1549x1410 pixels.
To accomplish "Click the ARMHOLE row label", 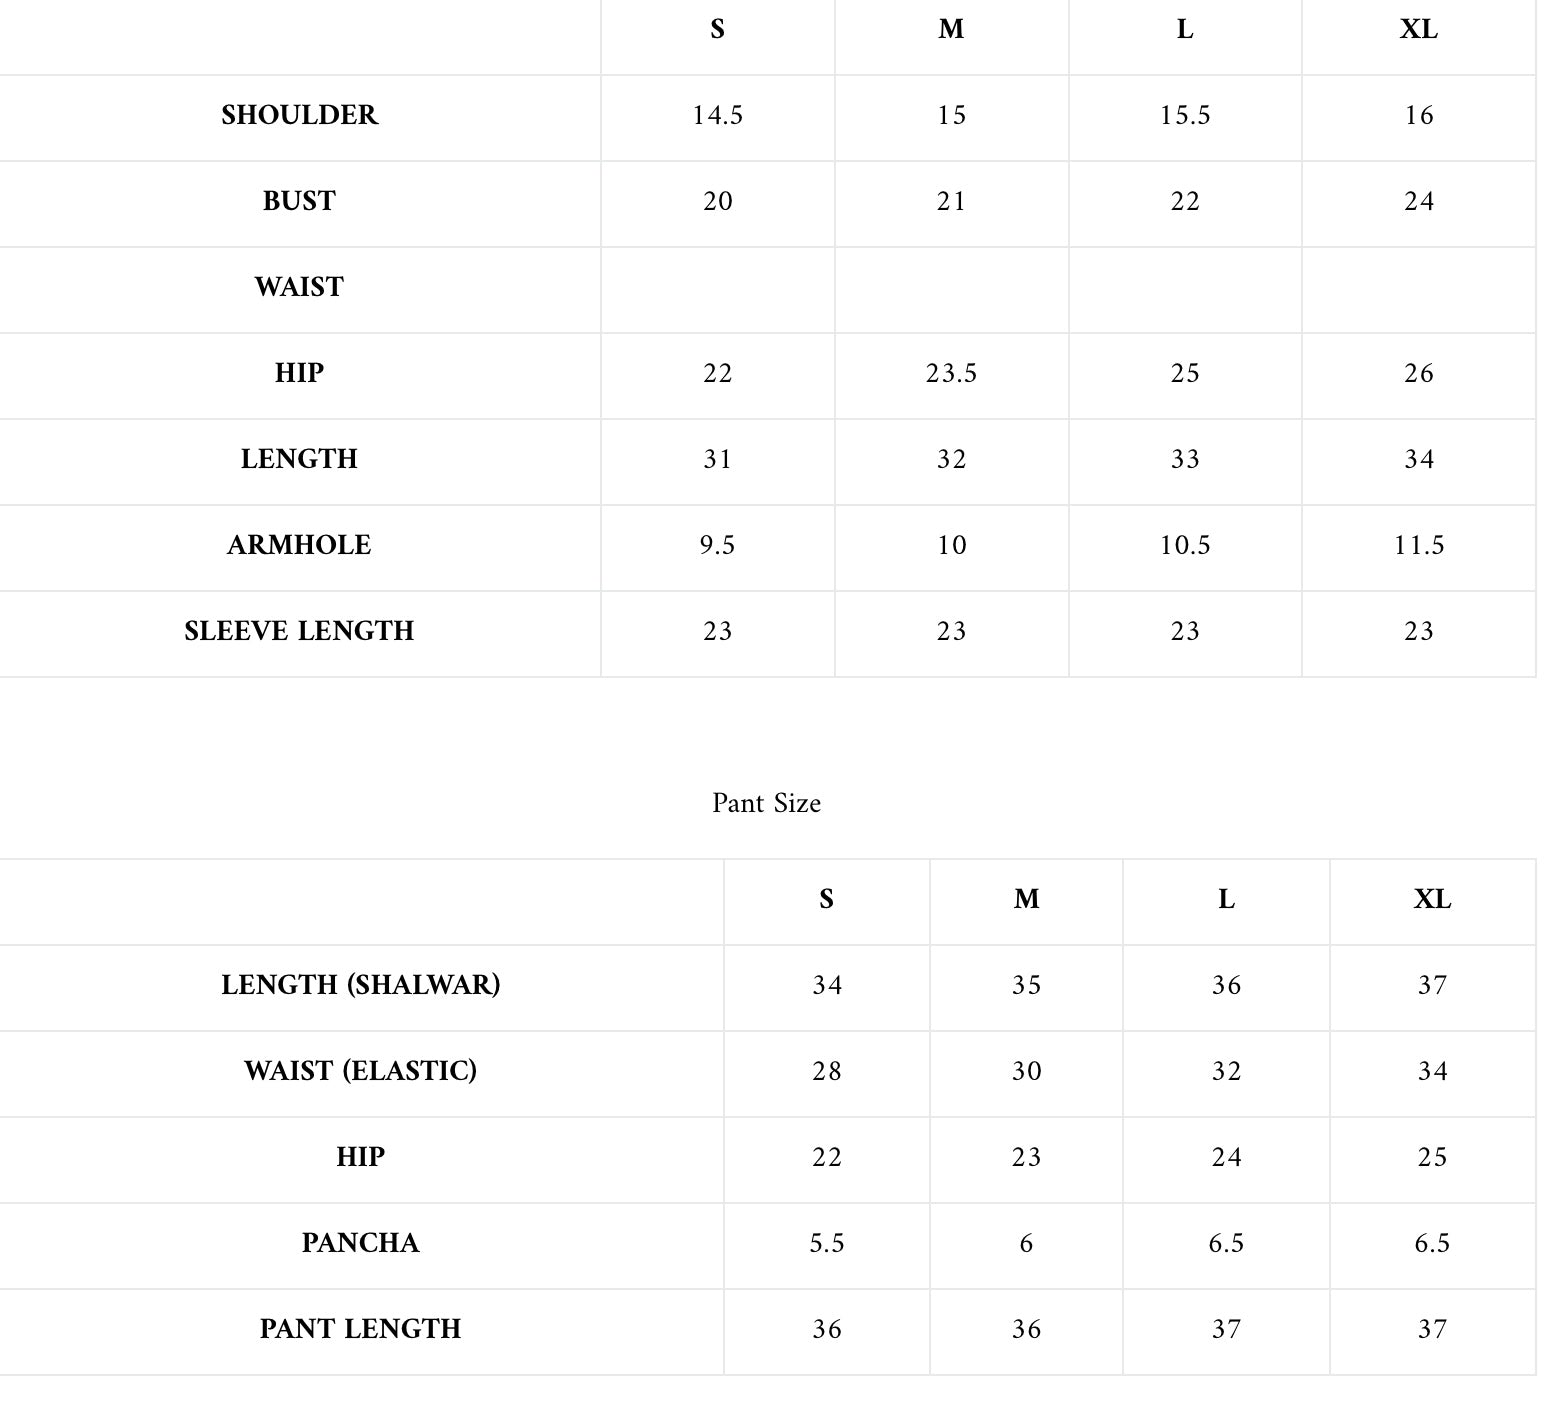I will [x=299, y=545].
